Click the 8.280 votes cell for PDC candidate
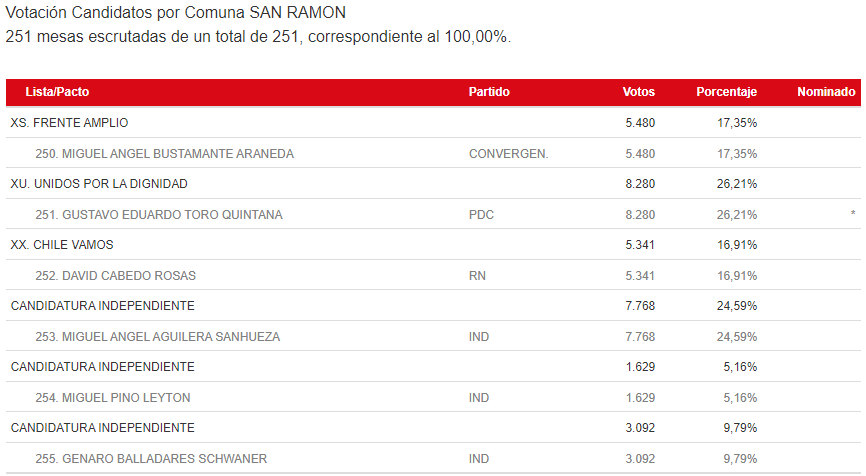This screenshot has width=866, height=476. click(x=638, y=215)
